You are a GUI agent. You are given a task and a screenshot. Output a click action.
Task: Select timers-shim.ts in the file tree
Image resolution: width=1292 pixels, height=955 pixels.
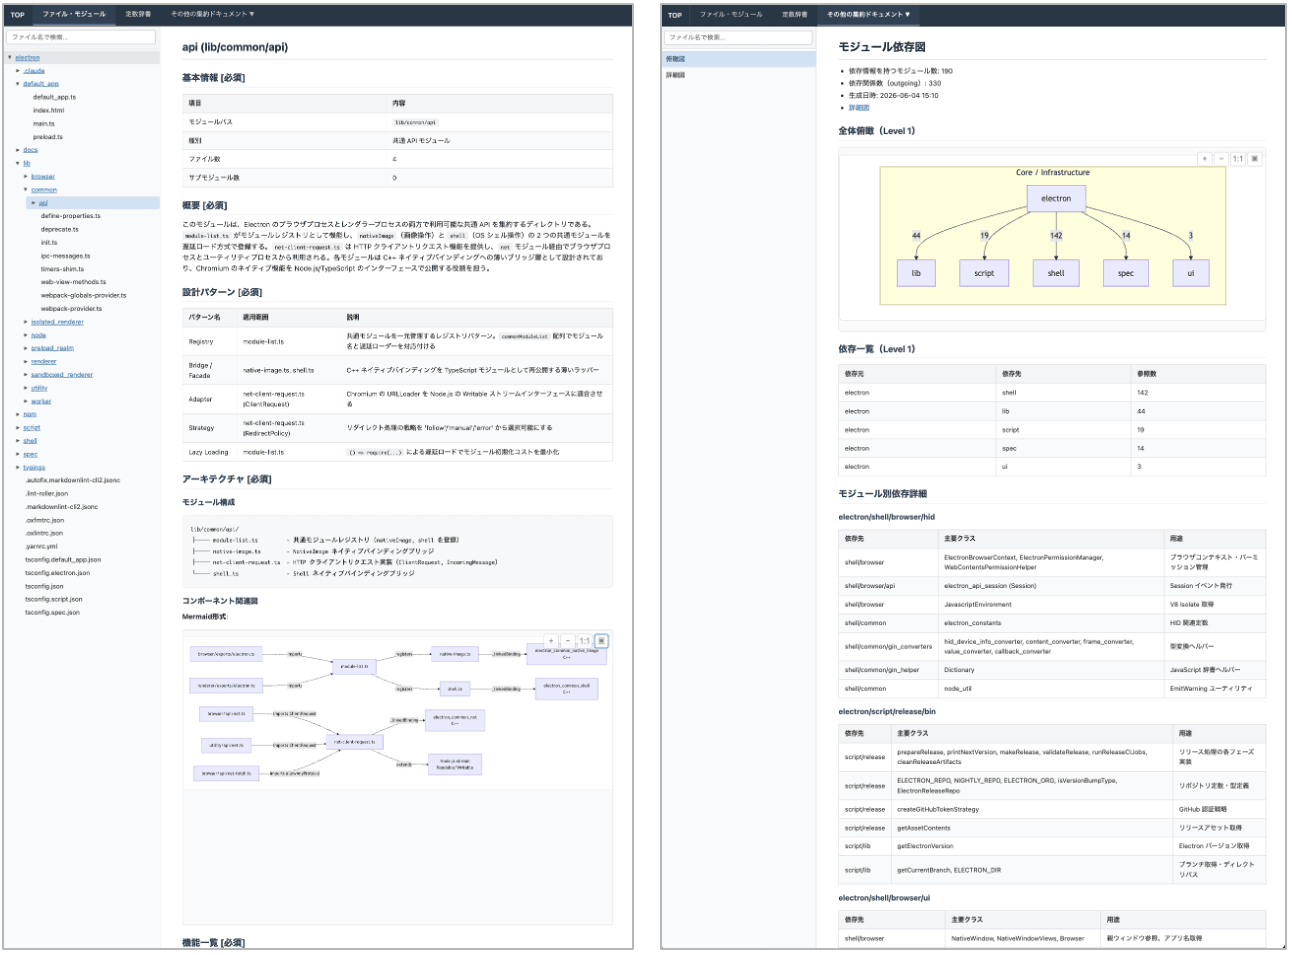coord(63,269)
